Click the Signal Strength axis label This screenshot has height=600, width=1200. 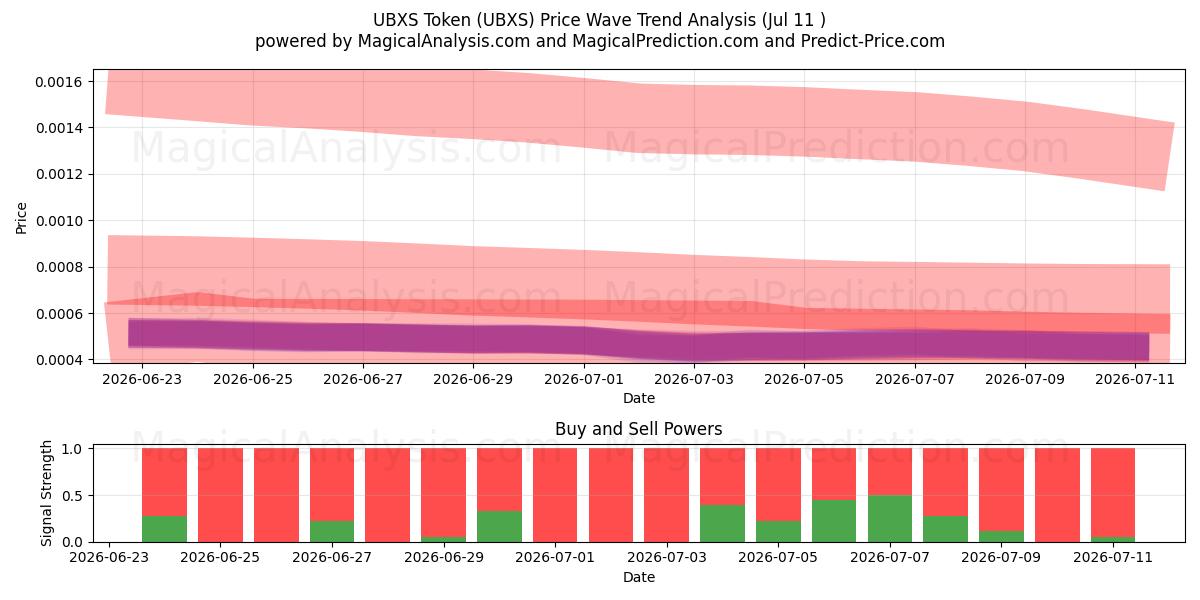point(47,495)
